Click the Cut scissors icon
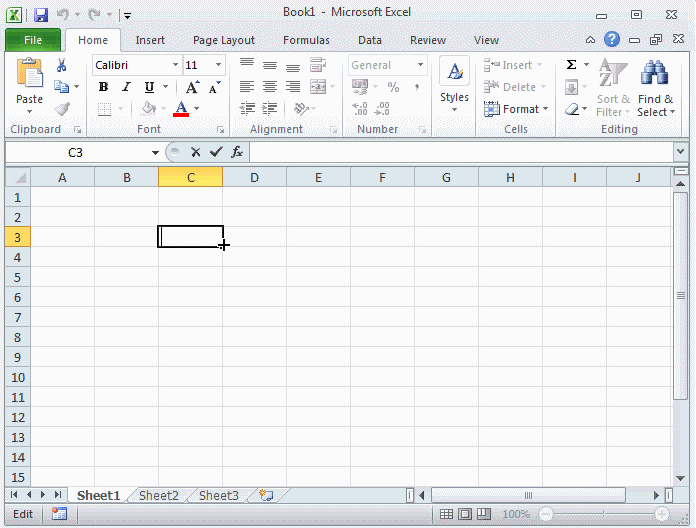 (x=62, y=65)
